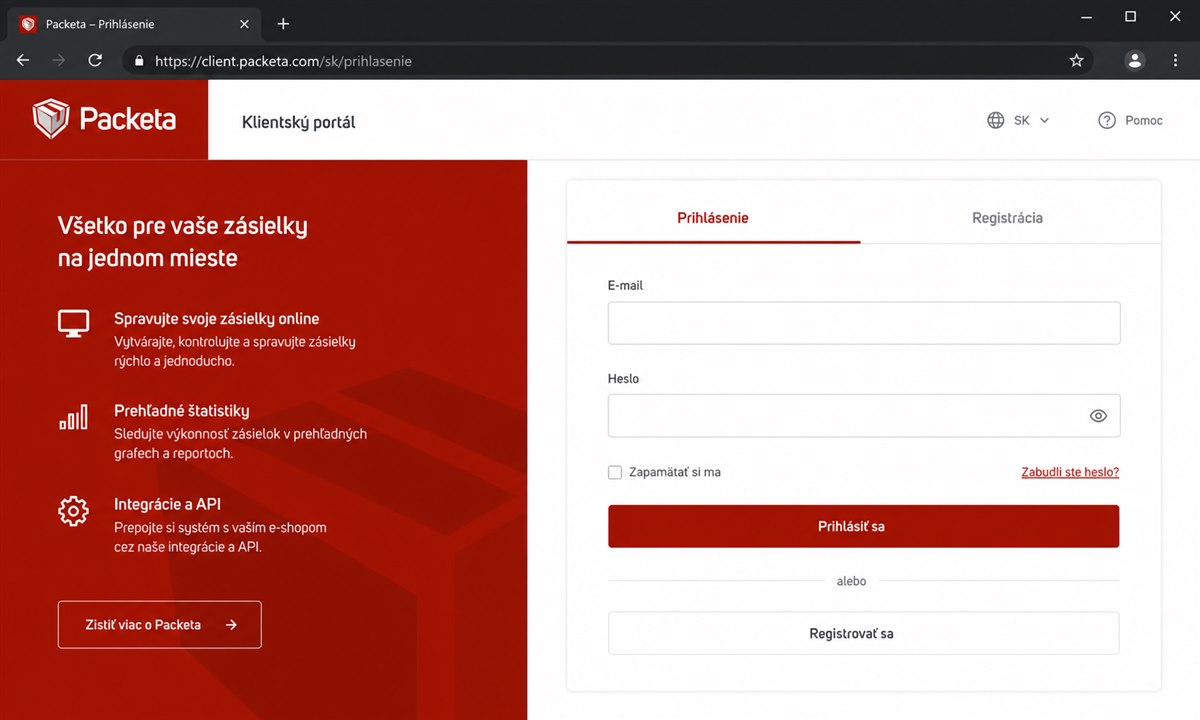Screen dimensions: 1200x720
Task: Click the padlock site info icon
Action: [x=139, y=61]
